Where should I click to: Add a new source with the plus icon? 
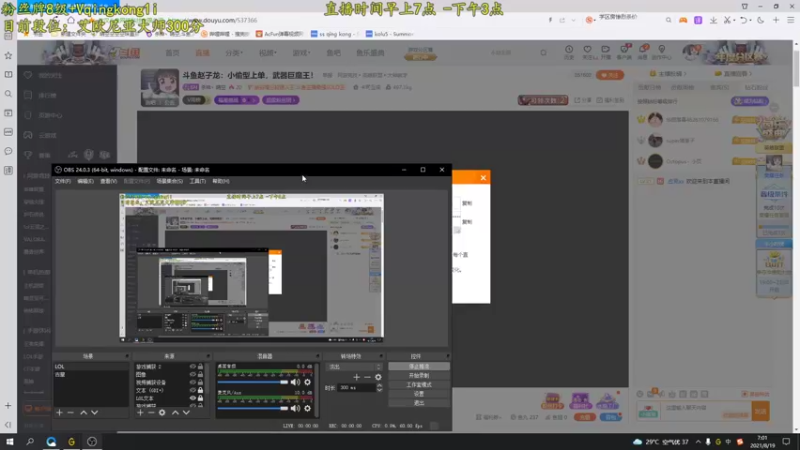click(x=140, y=412)
